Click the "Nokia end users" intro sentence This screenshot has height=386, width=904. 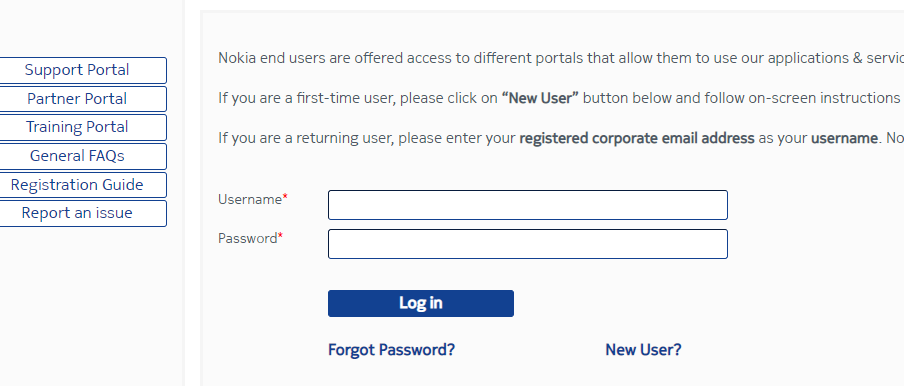tap(561, 58)
